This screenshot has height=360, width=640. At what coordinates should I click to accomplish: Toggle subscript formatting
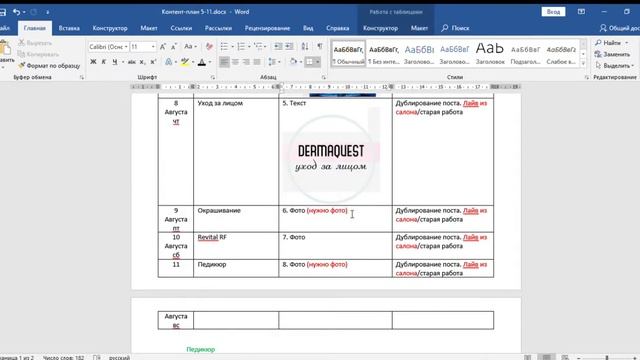[142, 62]
